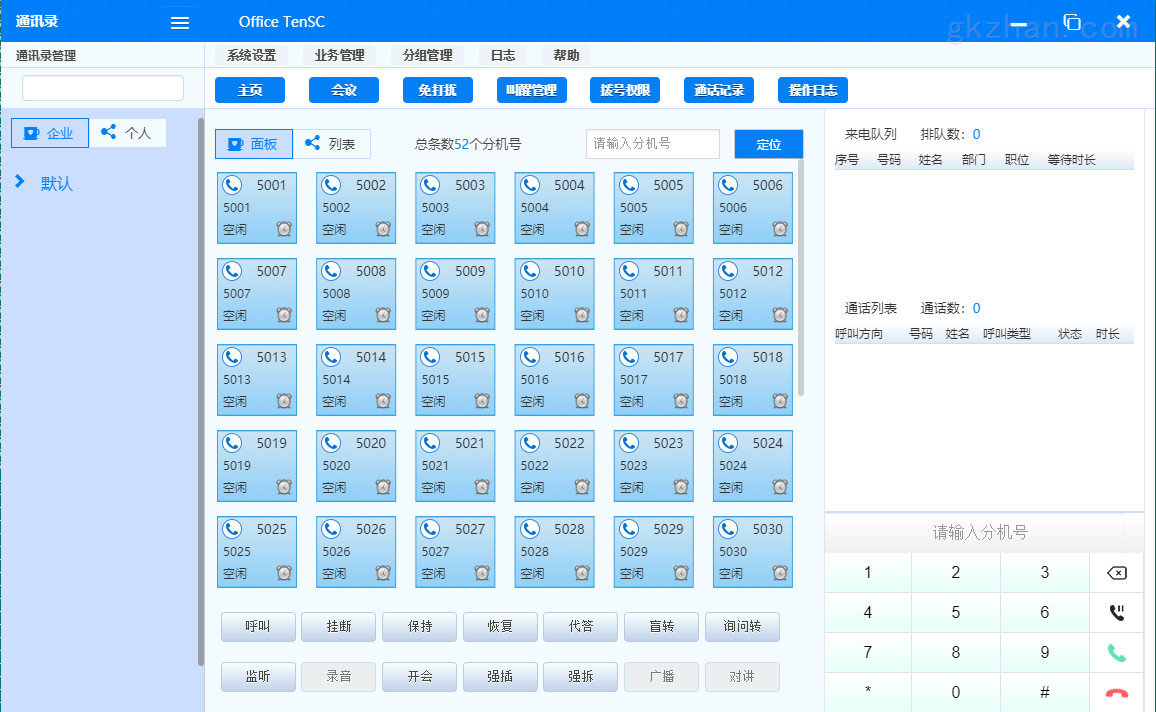The image size is (1156, 712).
Task: Click the 定位 locate button
Action: tap(768, 143)
